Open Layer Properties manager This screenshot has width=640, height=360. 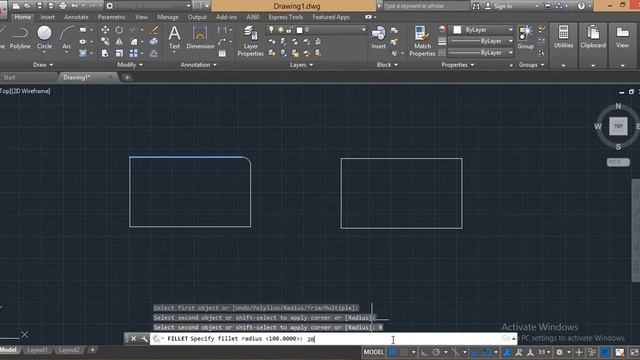[x=250, y=41]
